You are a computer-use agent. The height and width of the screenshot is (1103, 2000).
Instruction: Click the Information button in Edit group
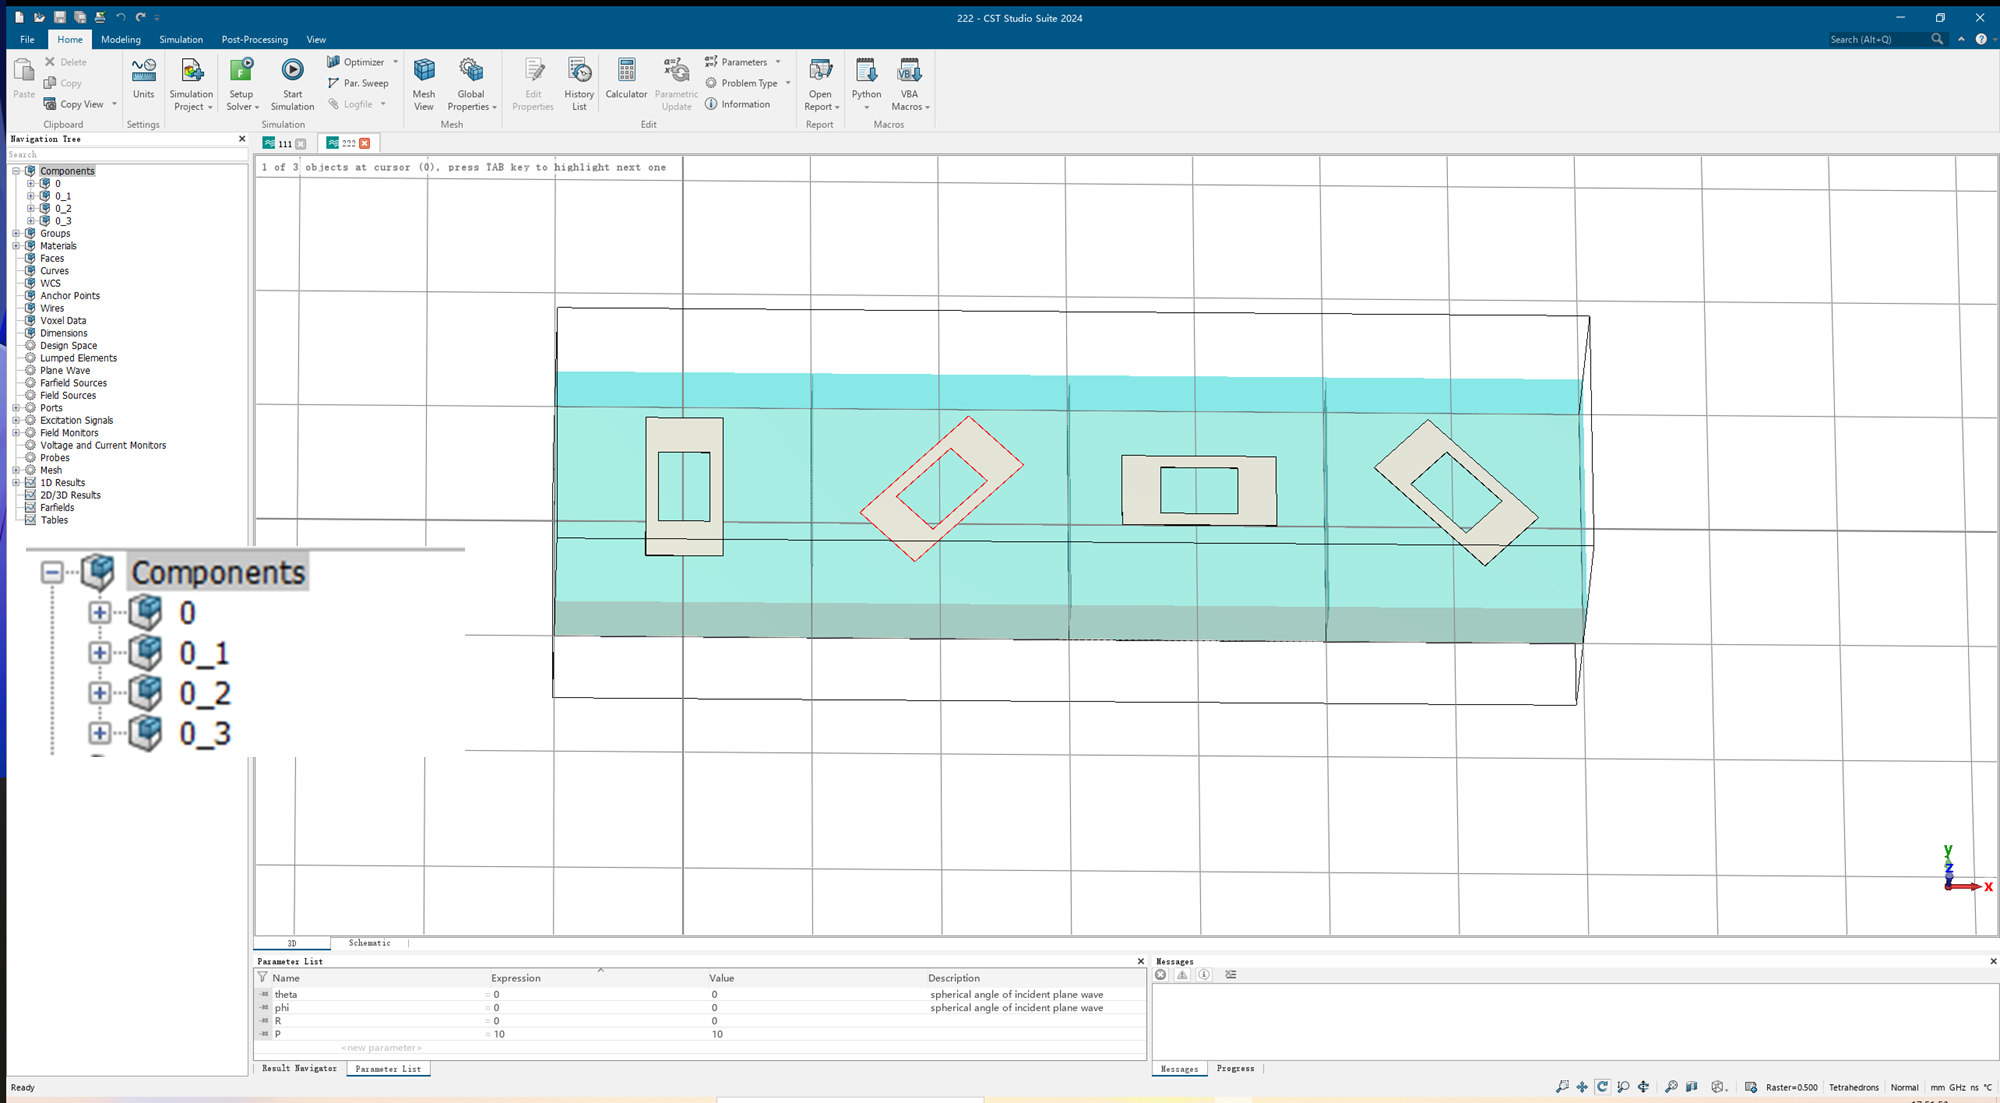[x=738, y=104]
